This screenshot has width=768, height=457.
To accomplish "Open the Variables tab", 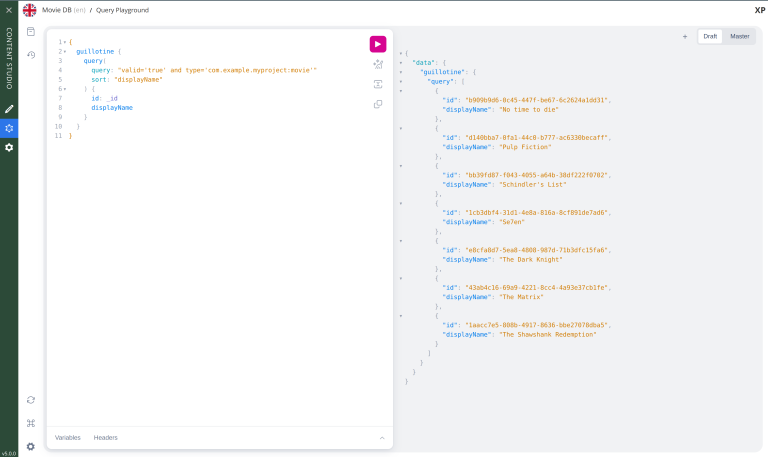I will (x=68, y=437).
